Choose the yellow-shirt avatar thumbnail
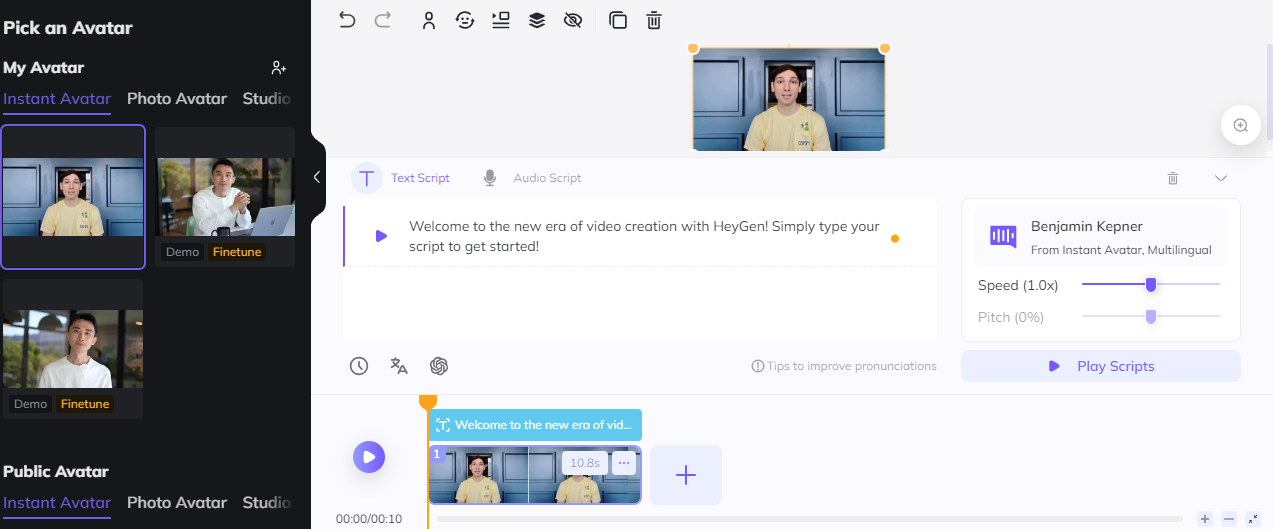 (73, 197)
